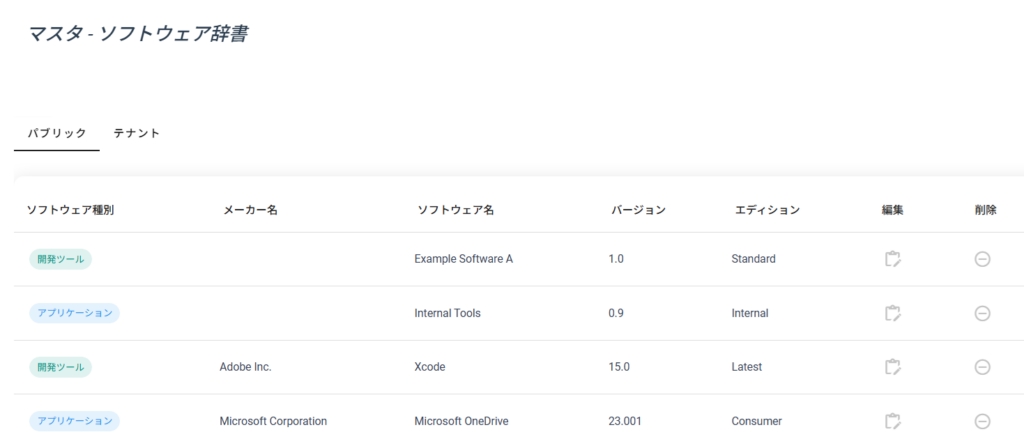This screenshot has width=1024, height=448.
Task: Delete the Microsoft OneDrive row
Action: point(982,421)
